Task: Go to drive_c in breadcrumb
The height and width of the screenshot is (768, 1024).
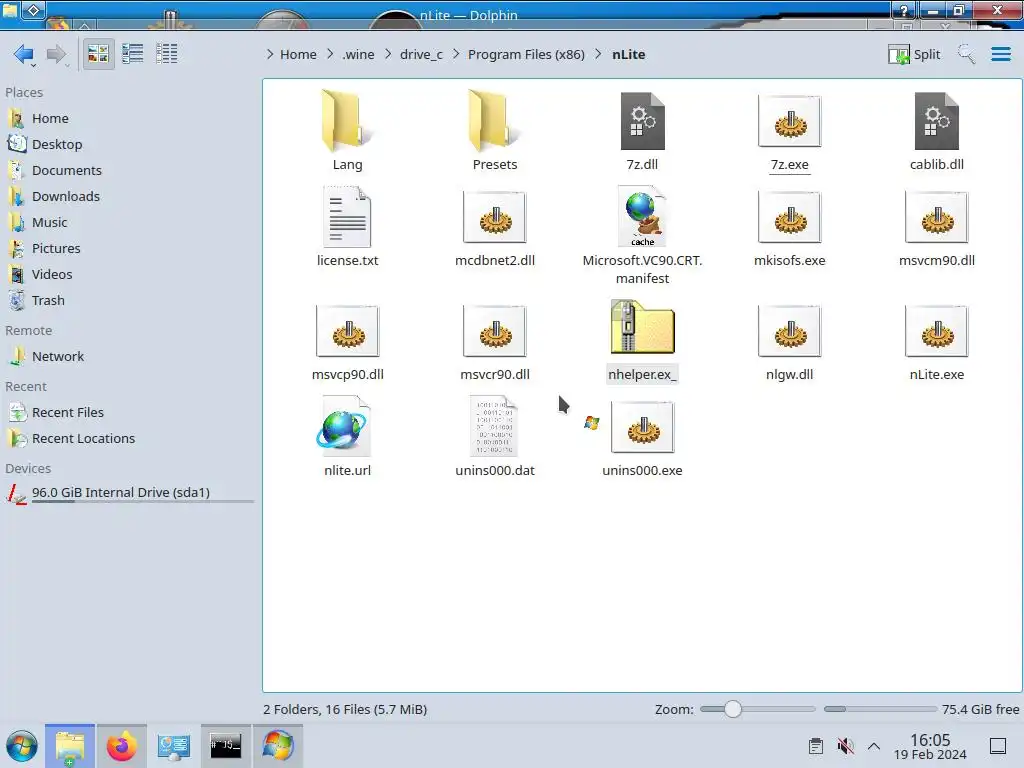Action: pyautogui.click(x=421, y=54)
